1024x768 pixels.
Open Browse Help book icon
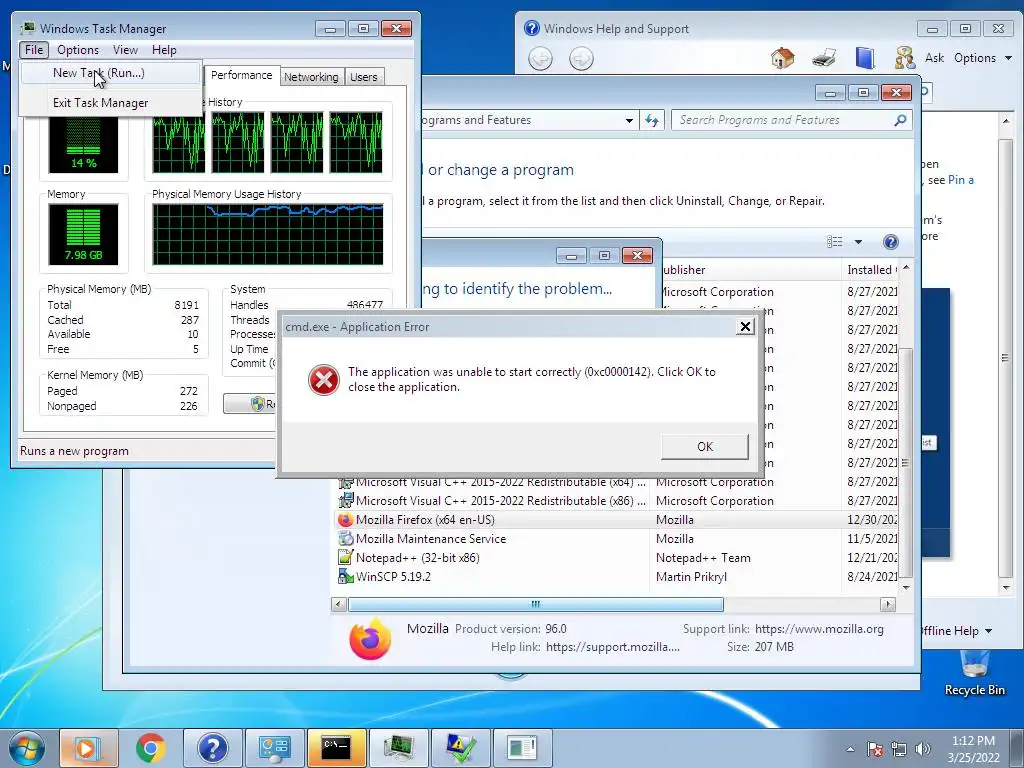tap(865, 58)
